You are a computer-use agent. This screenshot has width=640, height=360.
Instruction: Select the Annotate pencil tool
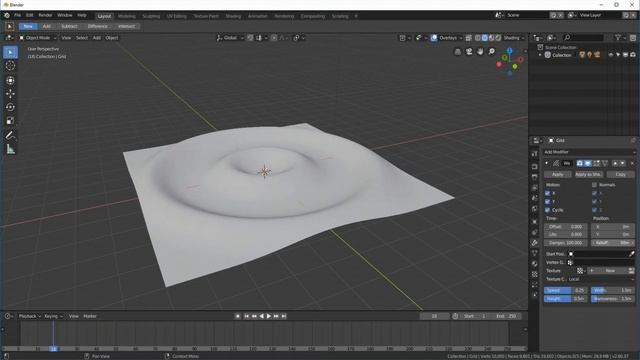[x=11, y=136]
